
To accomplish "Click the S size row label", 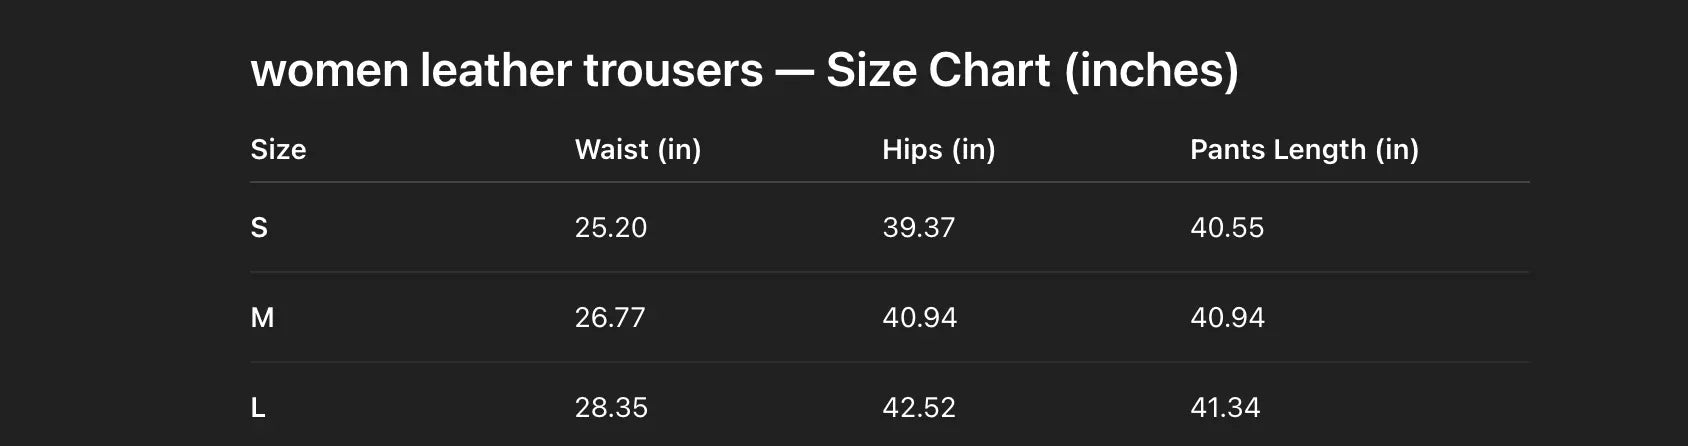I will [259, 228].
